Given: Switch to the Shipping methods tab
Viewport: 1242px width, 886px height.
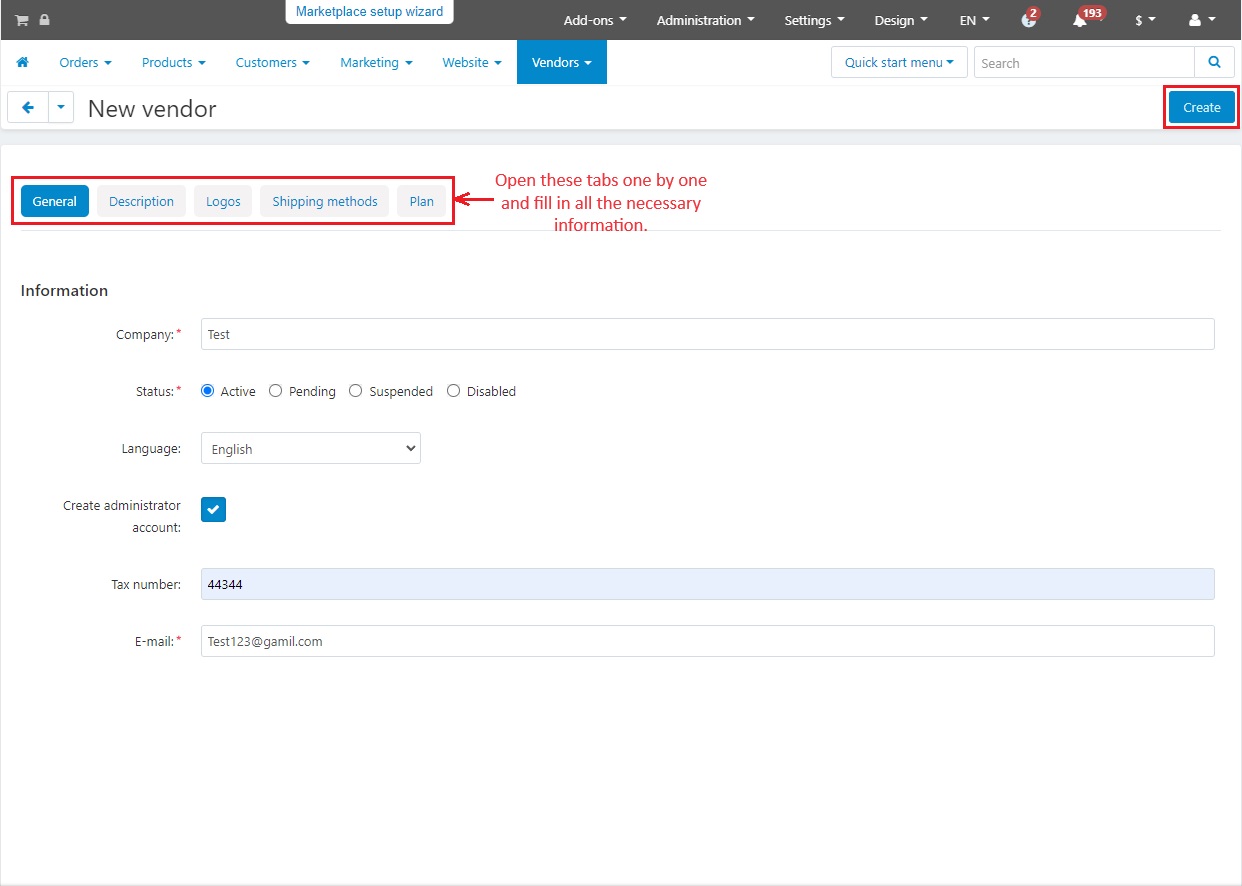Looking at the screenshot, I should 325,201.
